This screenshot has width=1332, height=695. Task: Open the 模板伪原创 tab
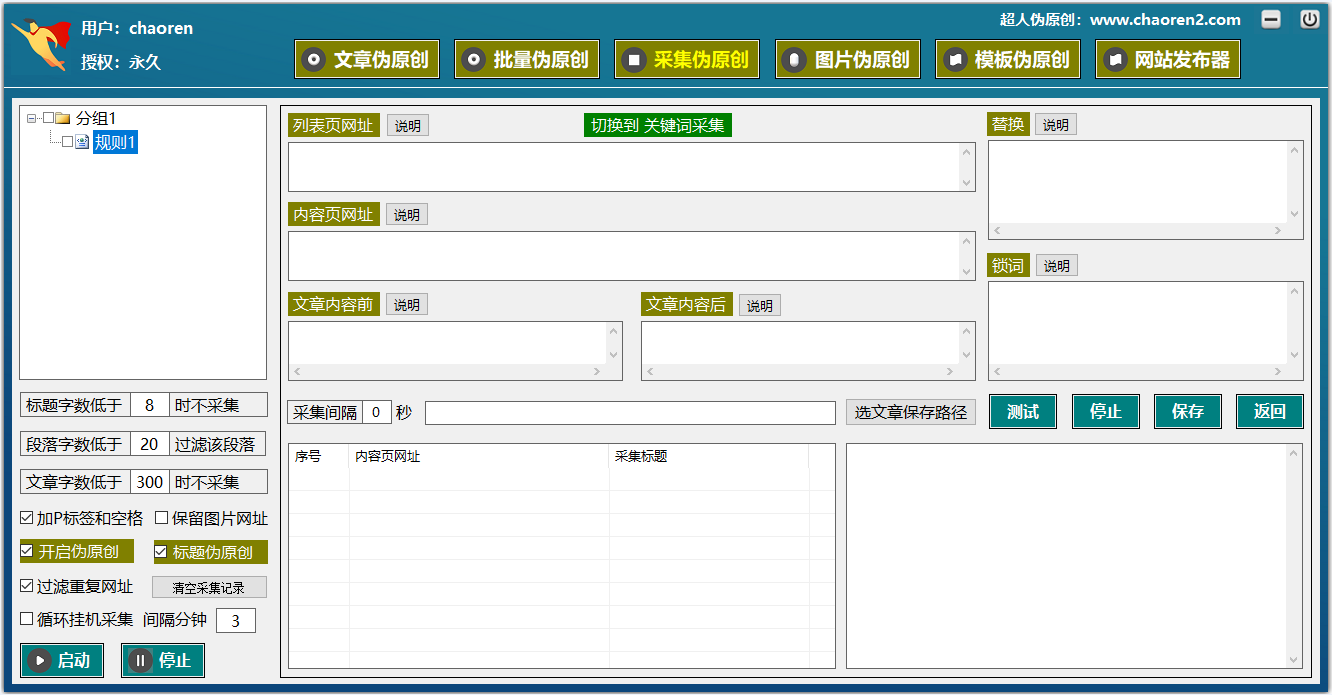(1008, 59)
